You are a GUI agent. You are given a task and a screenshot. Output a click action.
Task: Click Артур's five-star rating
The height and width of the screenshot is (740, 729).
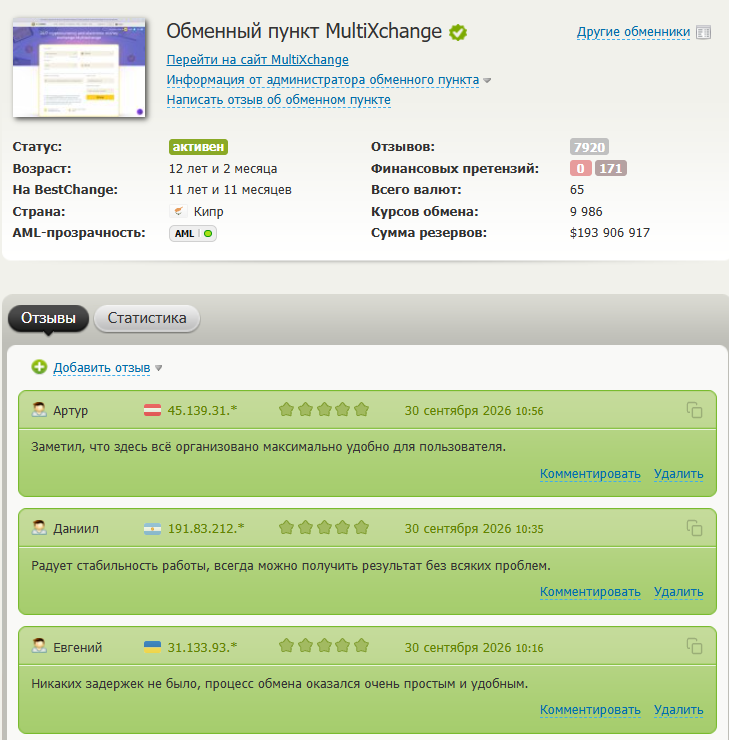[324, 409]
